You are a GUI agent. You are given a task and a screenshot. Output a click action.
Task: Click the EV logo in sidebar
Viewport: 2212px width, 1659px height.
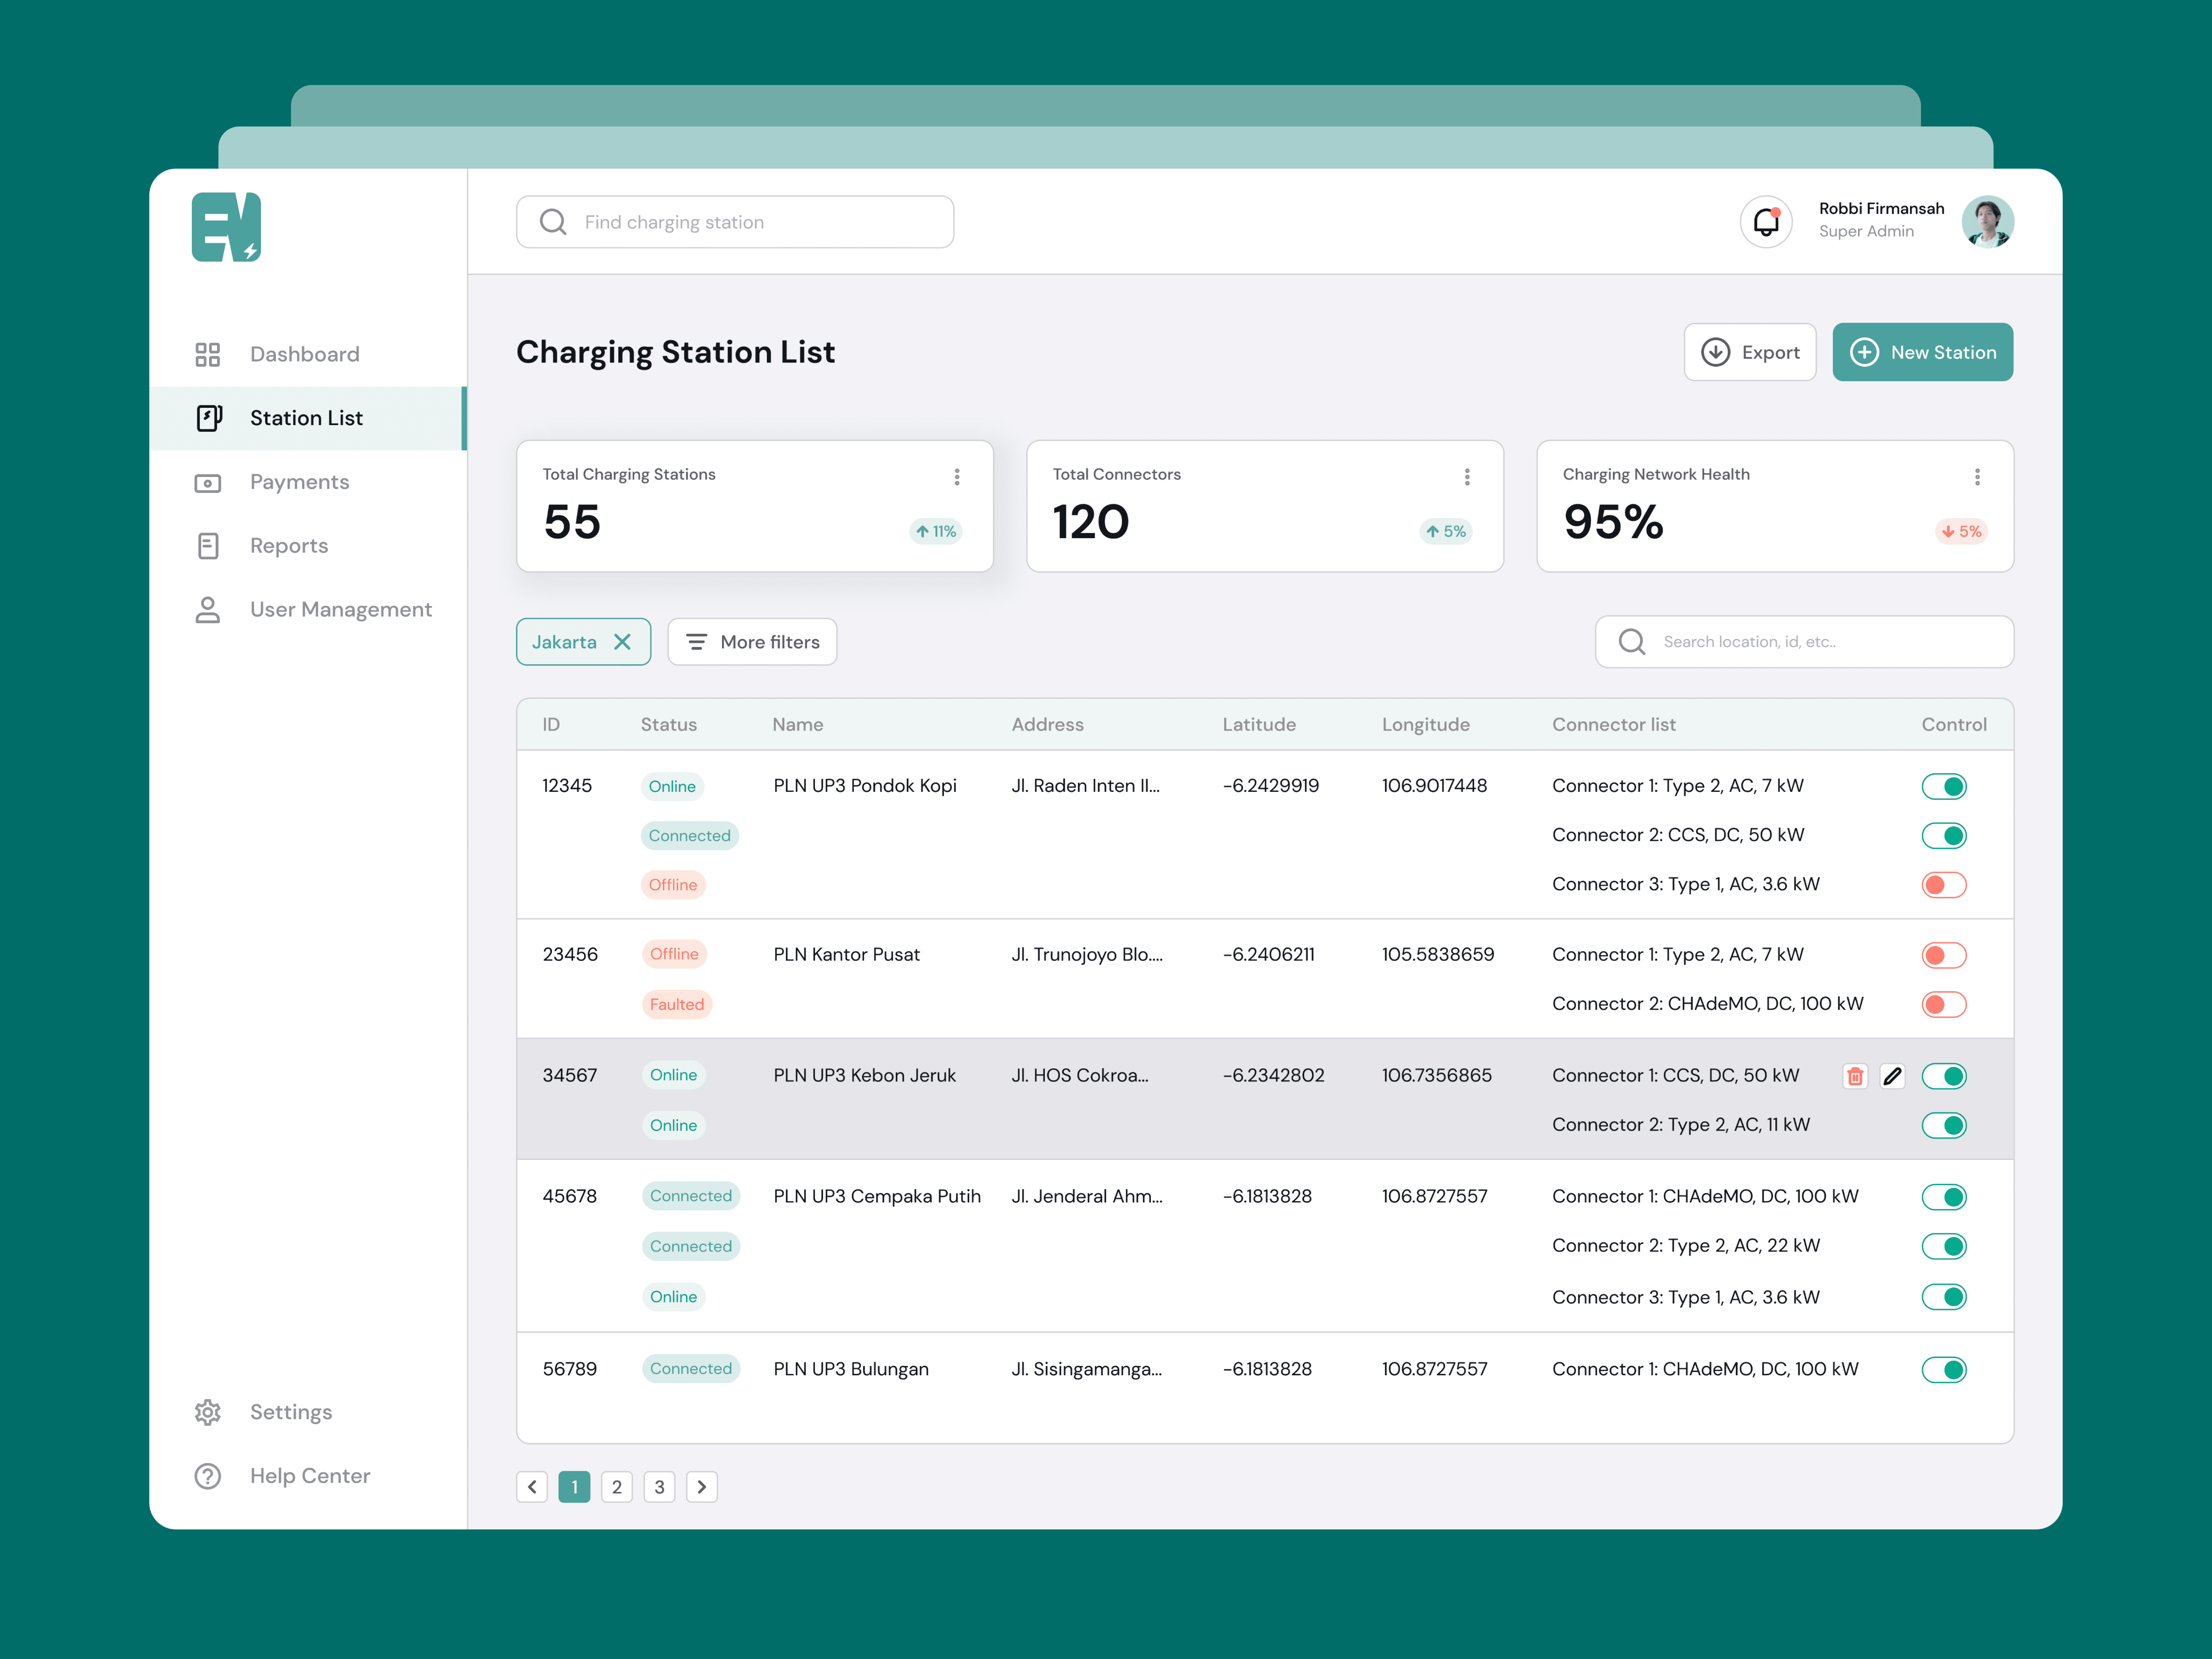coord(226,227)
